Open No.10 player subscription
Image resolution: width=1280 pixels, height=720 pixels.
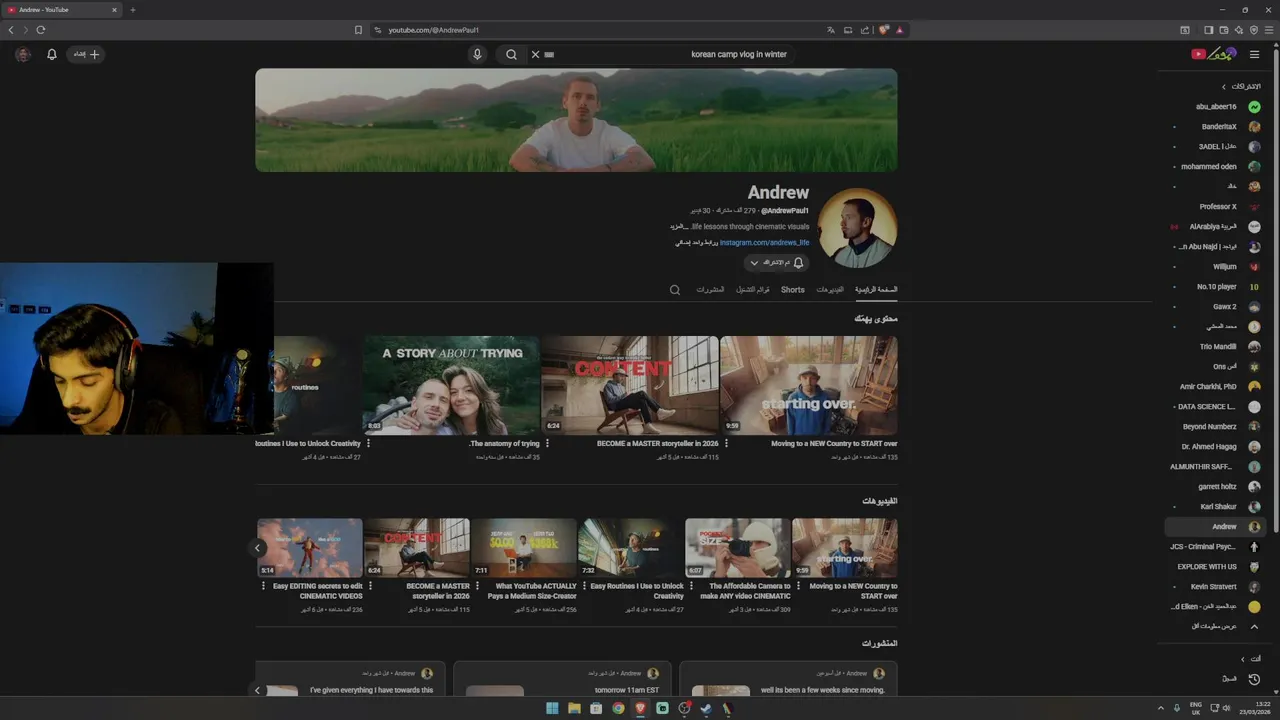tap(1218, 287)
